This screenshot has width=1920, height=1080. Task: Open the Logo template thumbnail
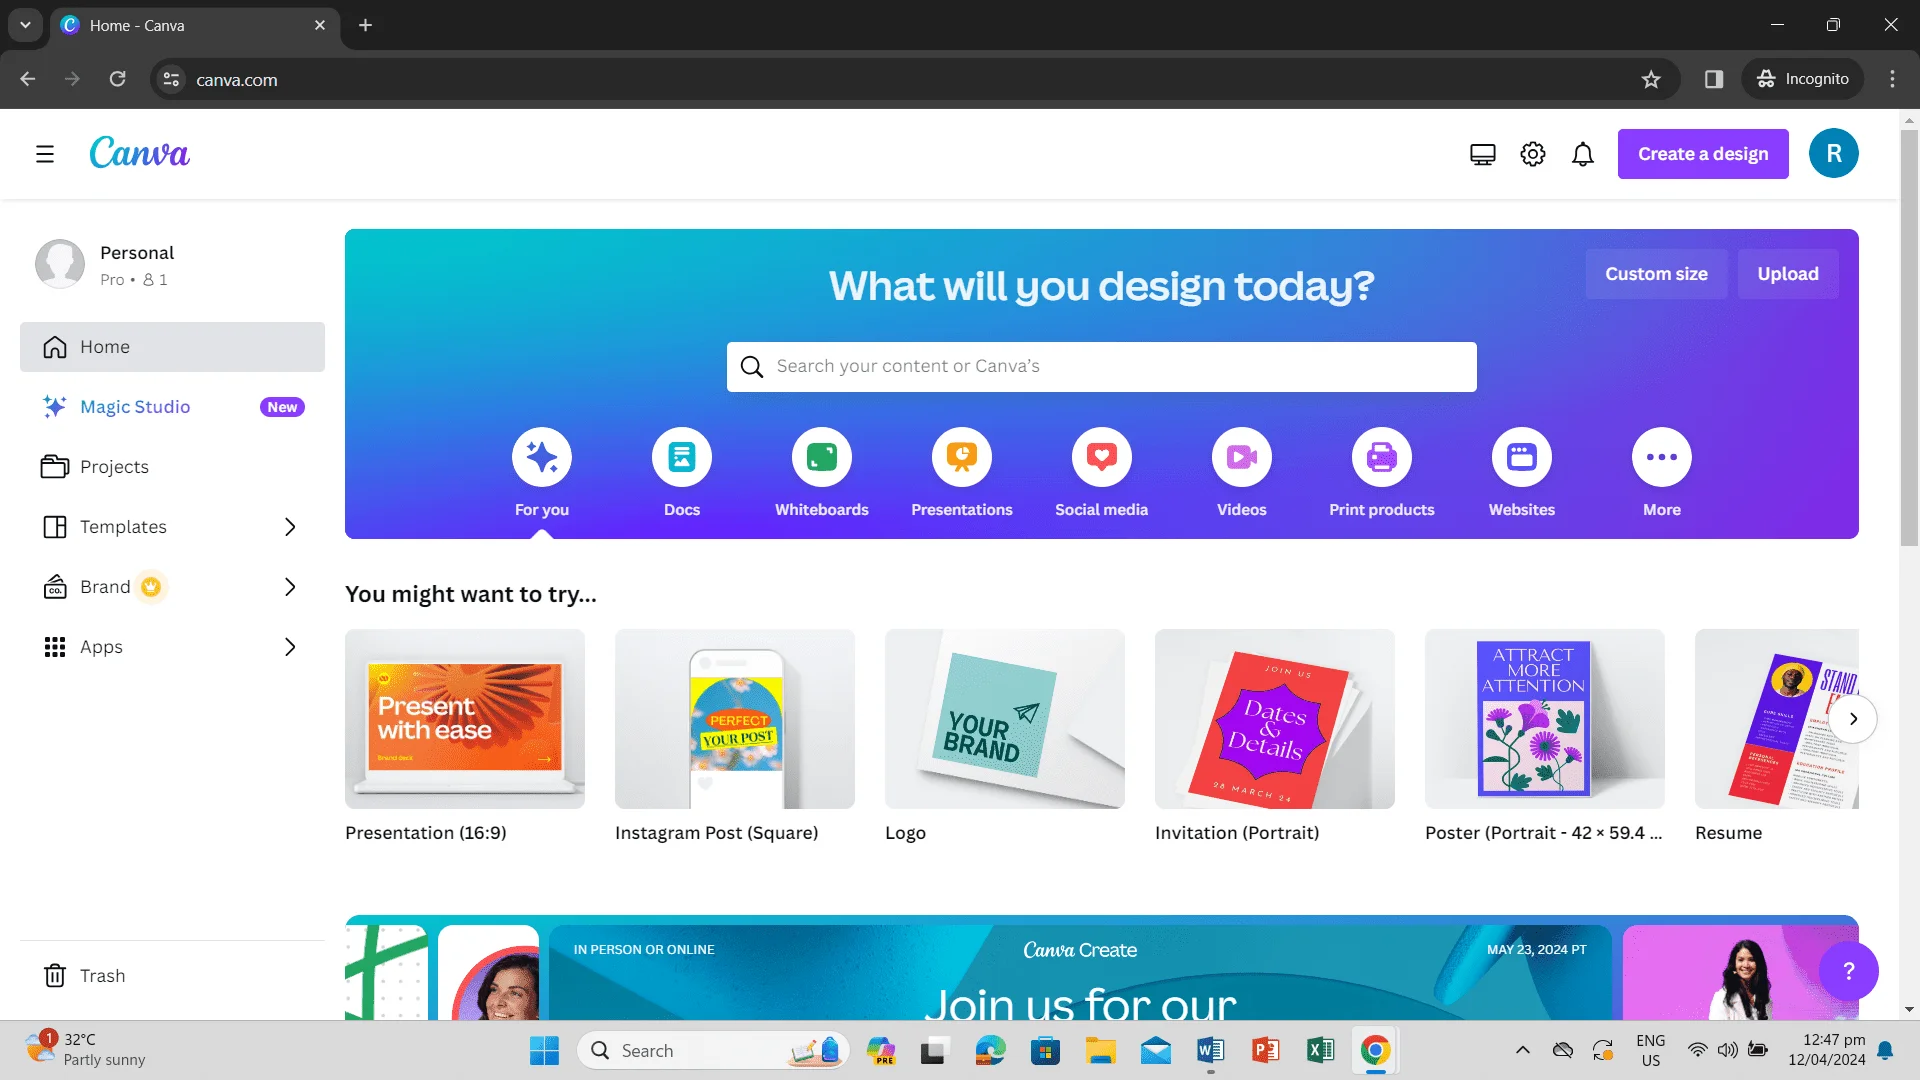[1005, 719]
